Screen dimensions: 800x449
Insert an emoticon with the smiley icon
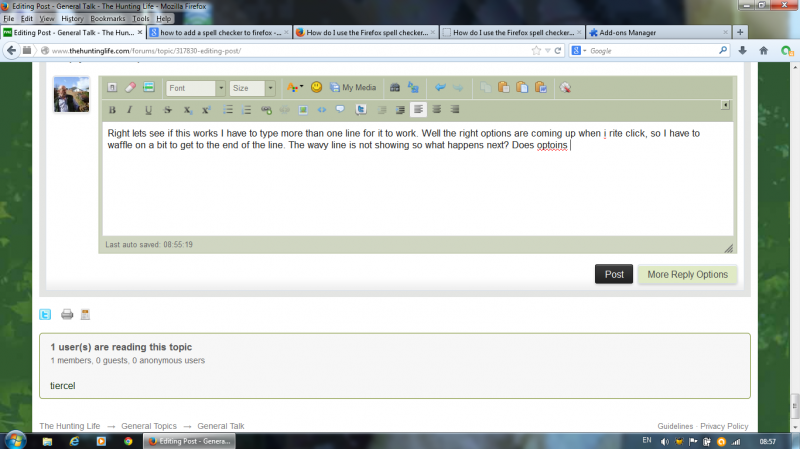(317, 88)
